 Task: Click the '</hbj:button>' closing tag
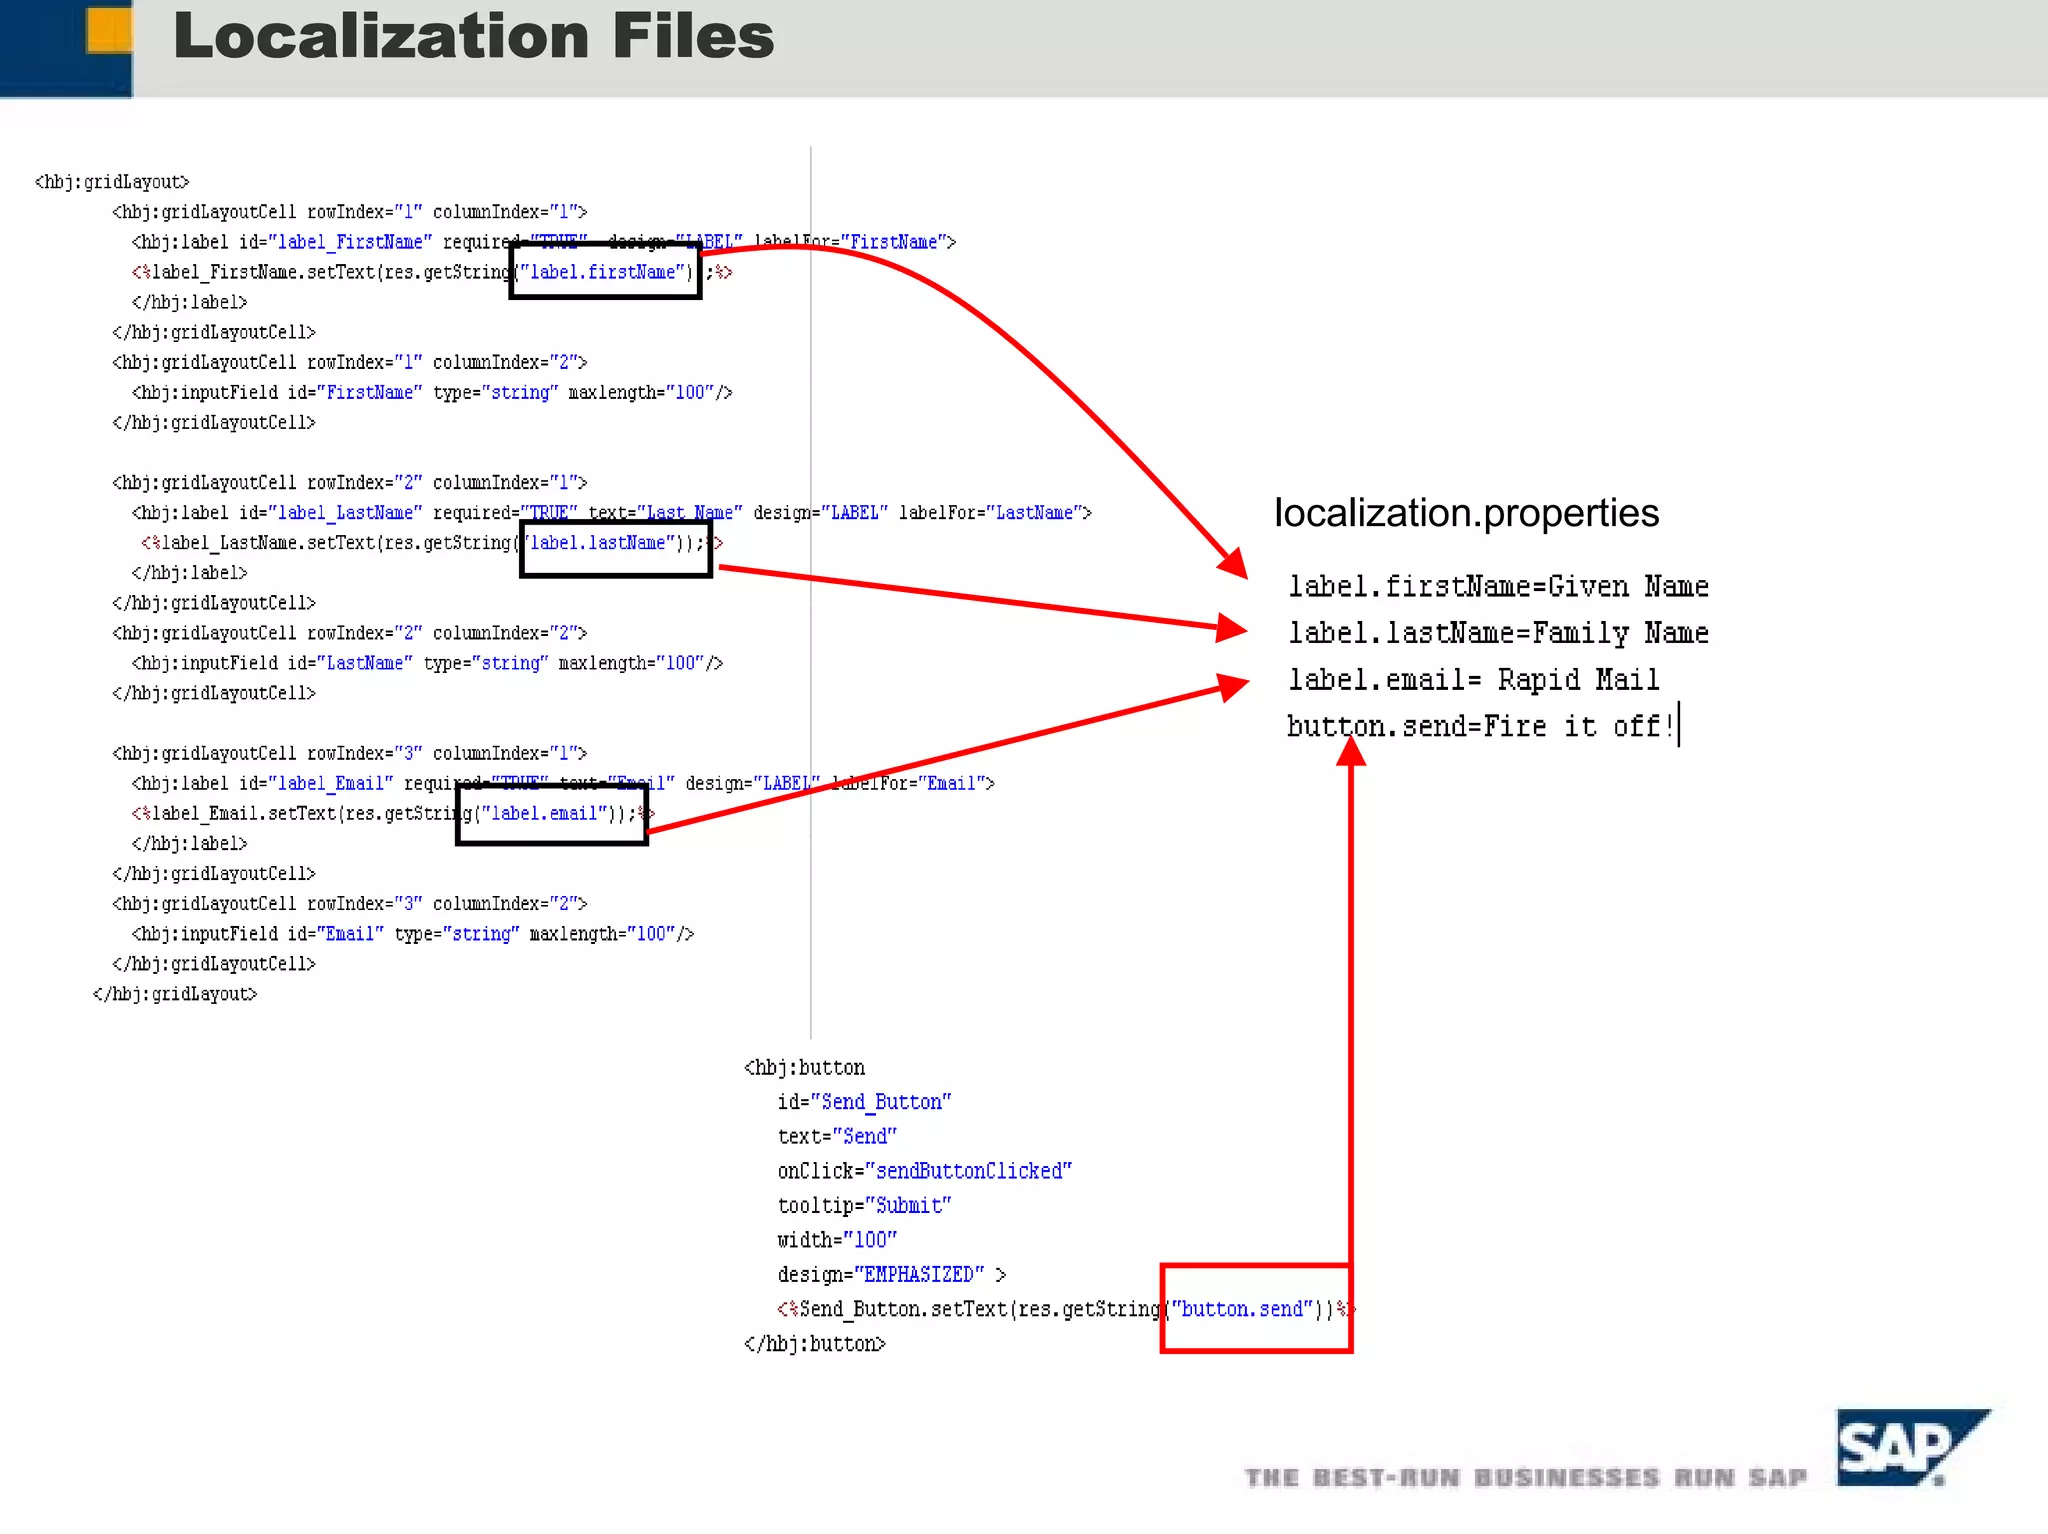(x=815, y=1344)
